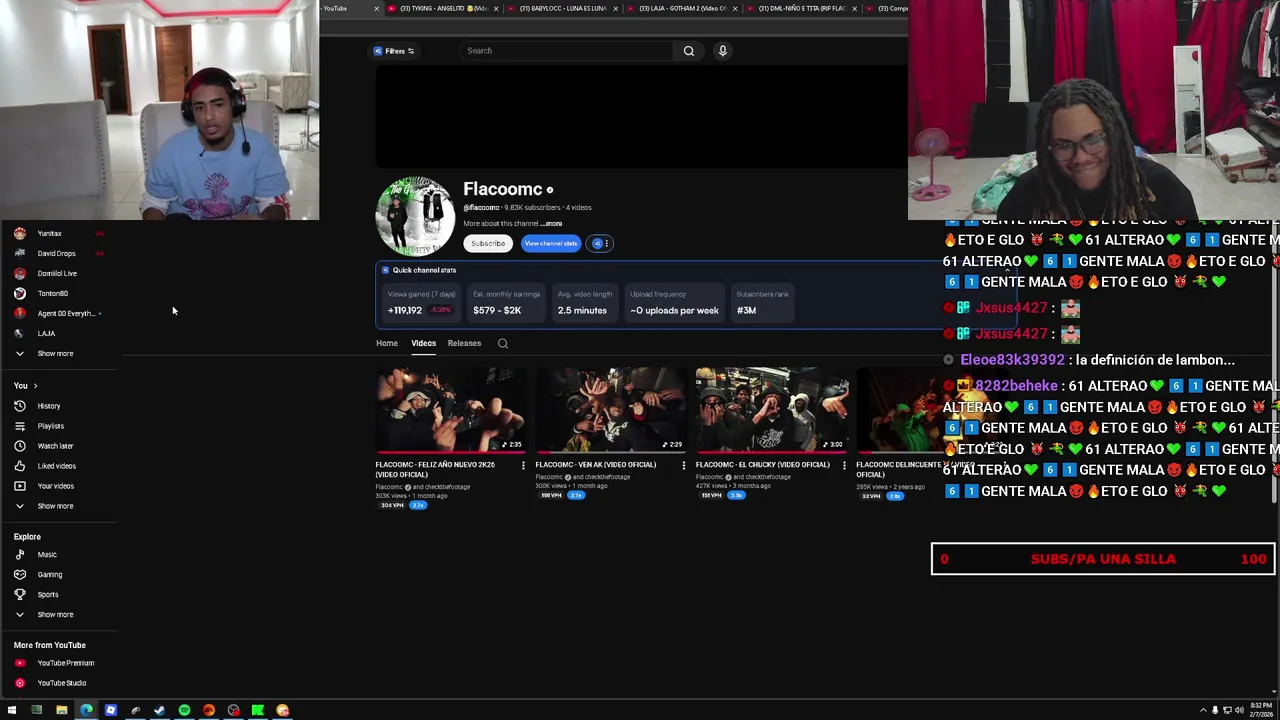The height and width of the screenshot is (720, 1280).
Task: Open Steam from taskbar
Action: click(x=159, y=710)
